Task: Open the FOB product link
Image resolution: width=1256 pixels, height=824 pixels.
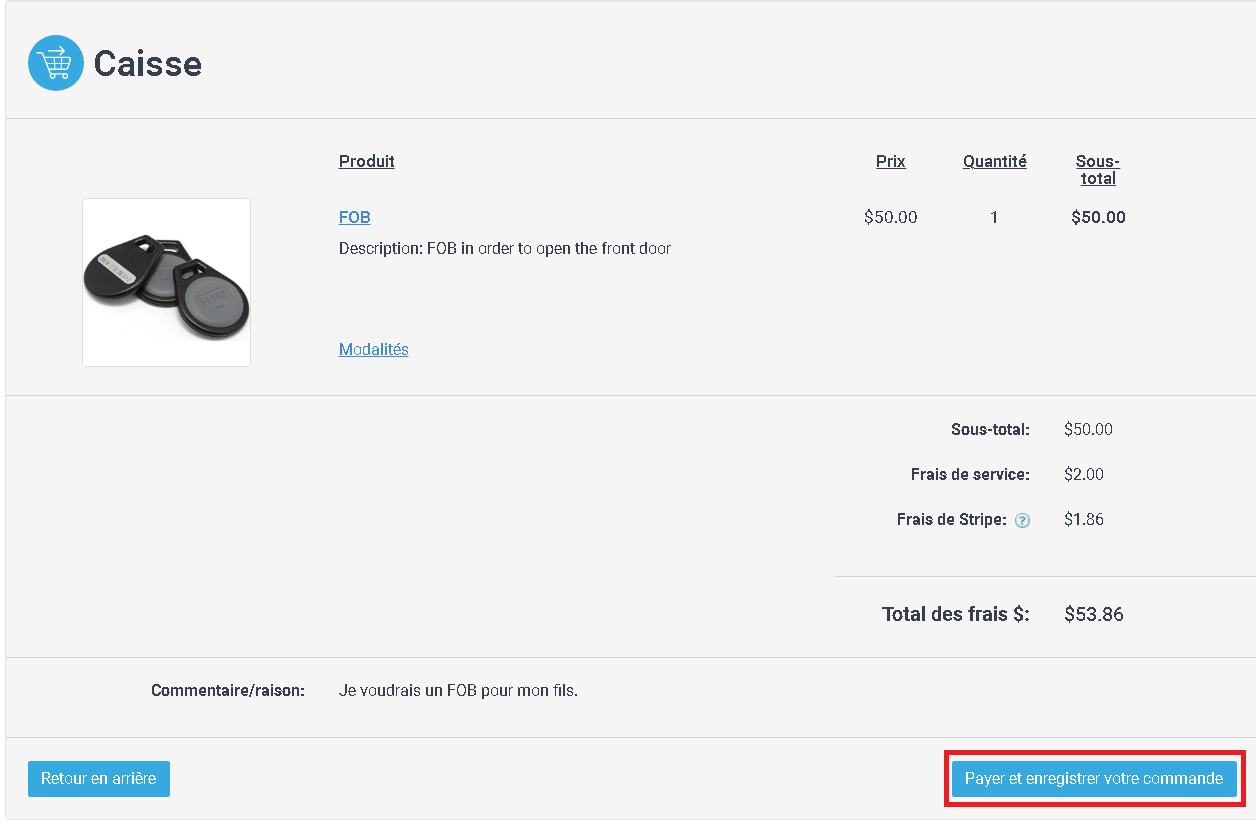Action: 355,217
